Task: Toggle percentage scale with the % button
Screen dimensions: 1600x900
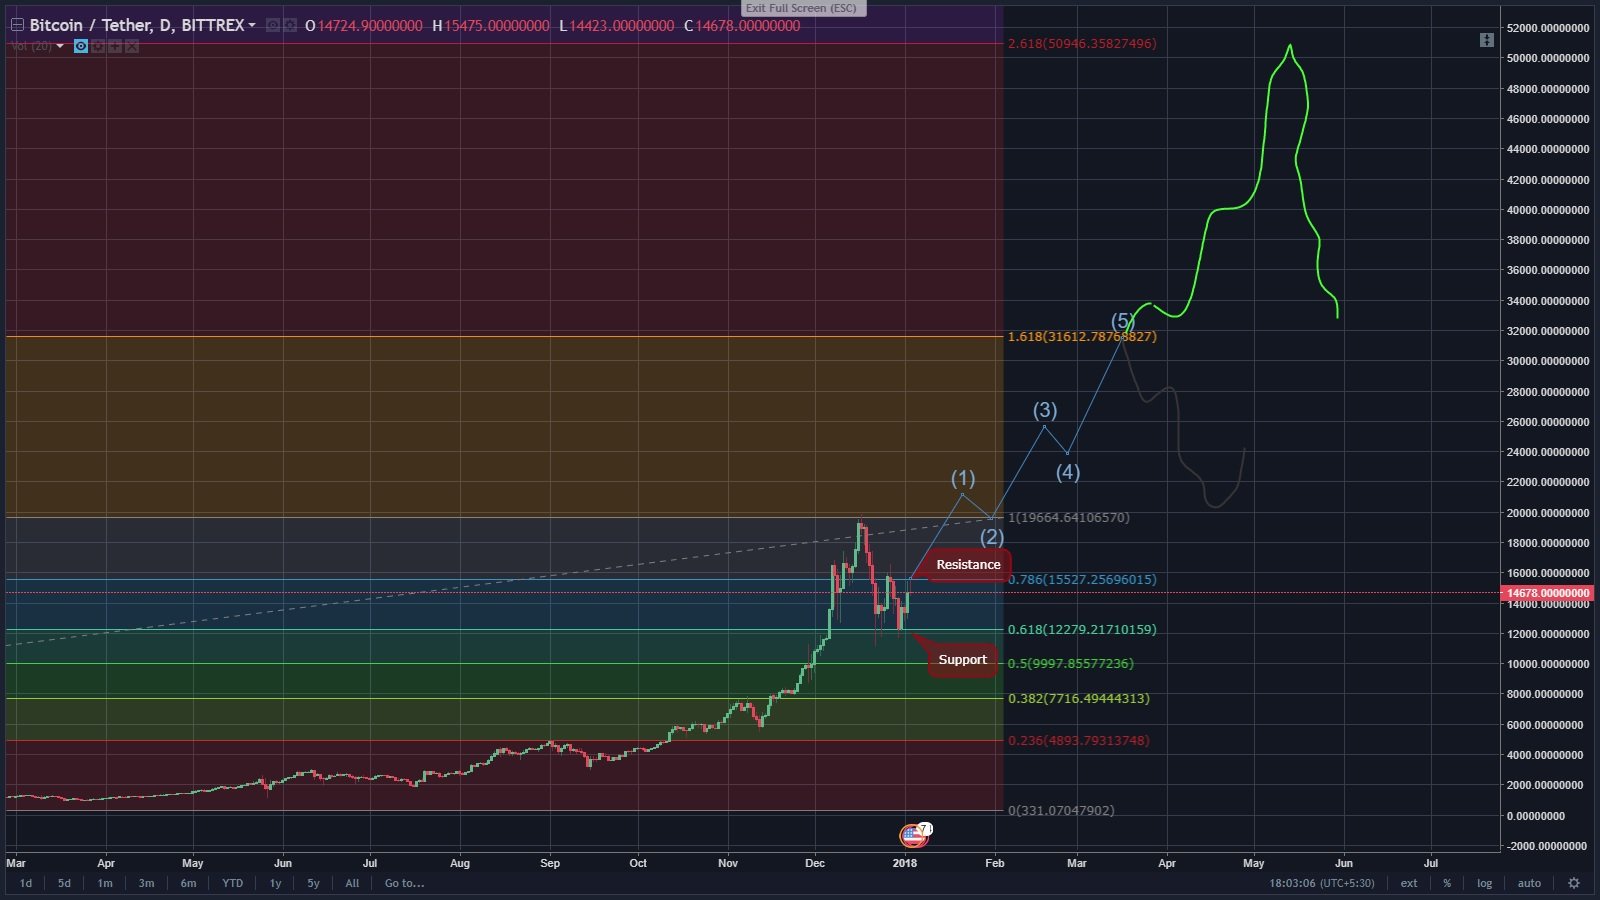Action: pyautogui.click(x=1446, y=884)
